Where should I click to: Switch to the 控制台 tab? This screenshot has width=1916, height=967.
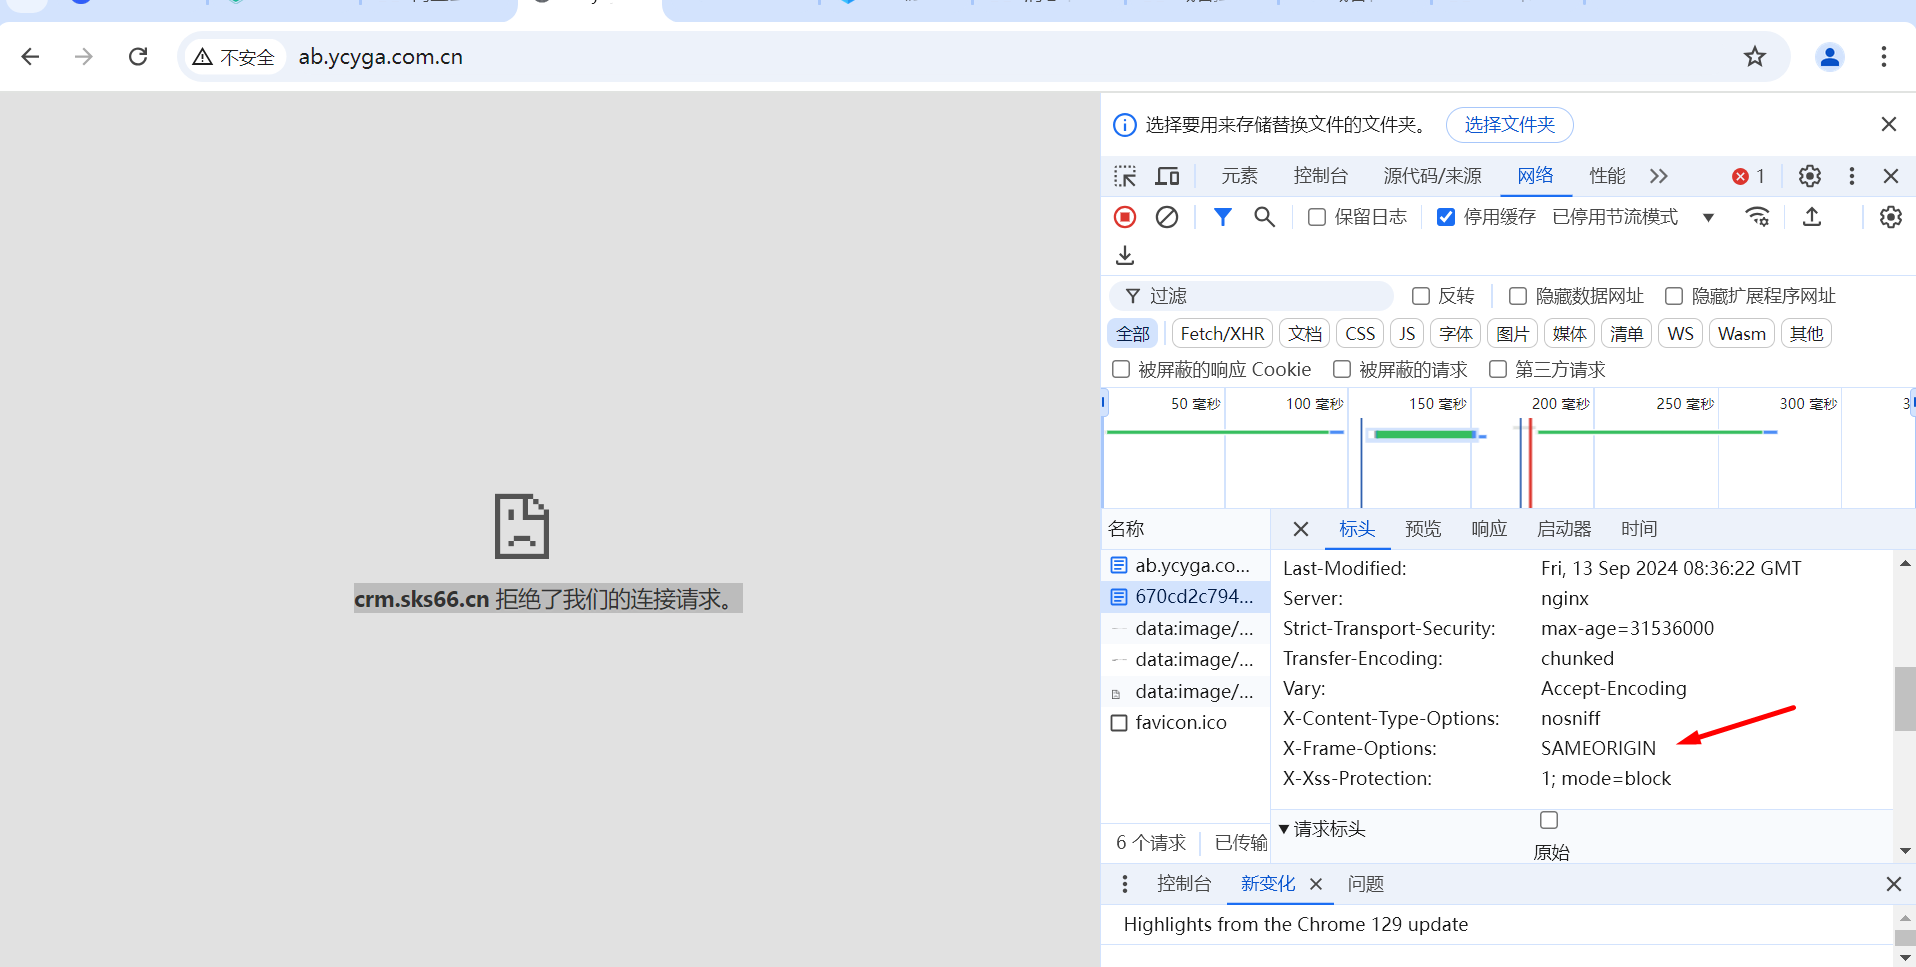tap(1320, 176)
